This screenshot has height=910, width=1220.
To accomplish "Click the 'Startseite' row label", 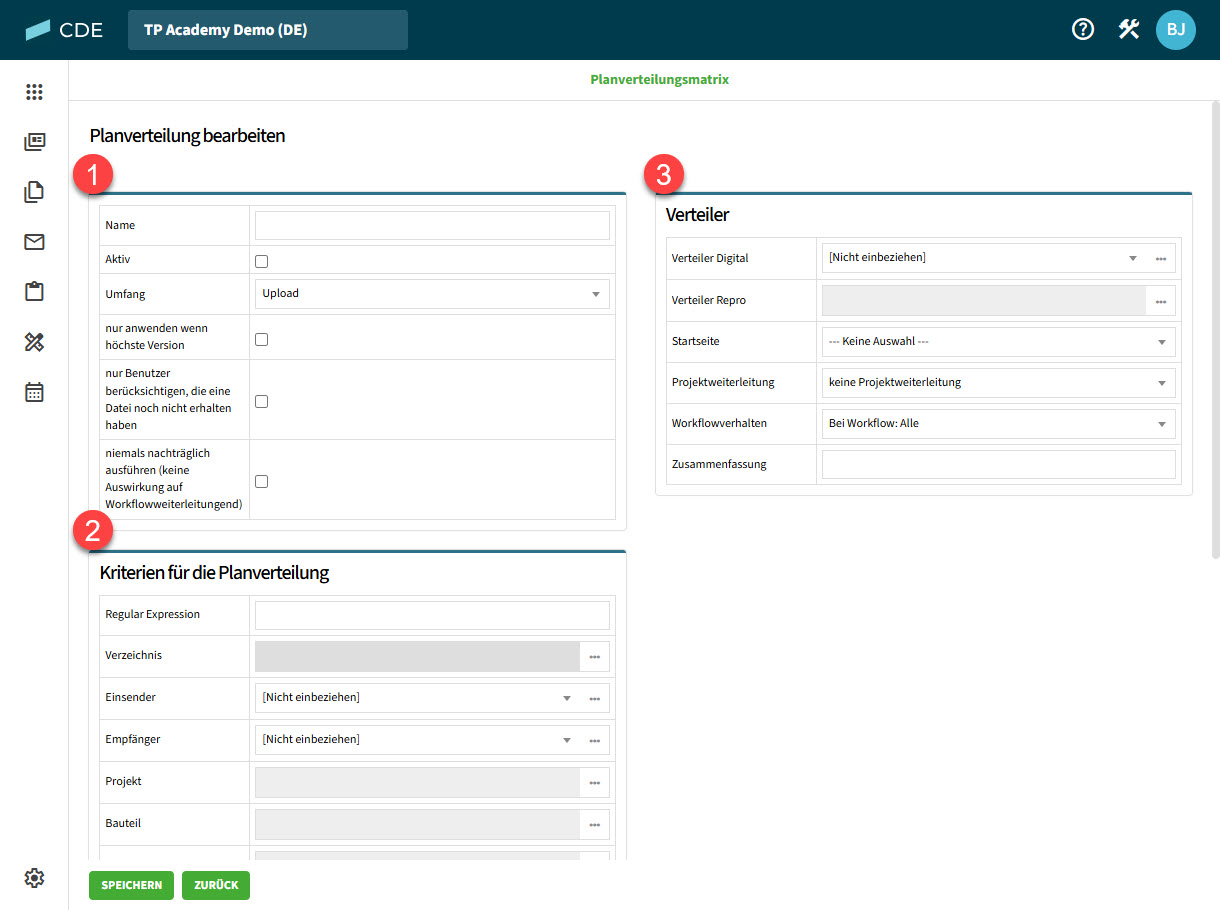I will point(695,342).
